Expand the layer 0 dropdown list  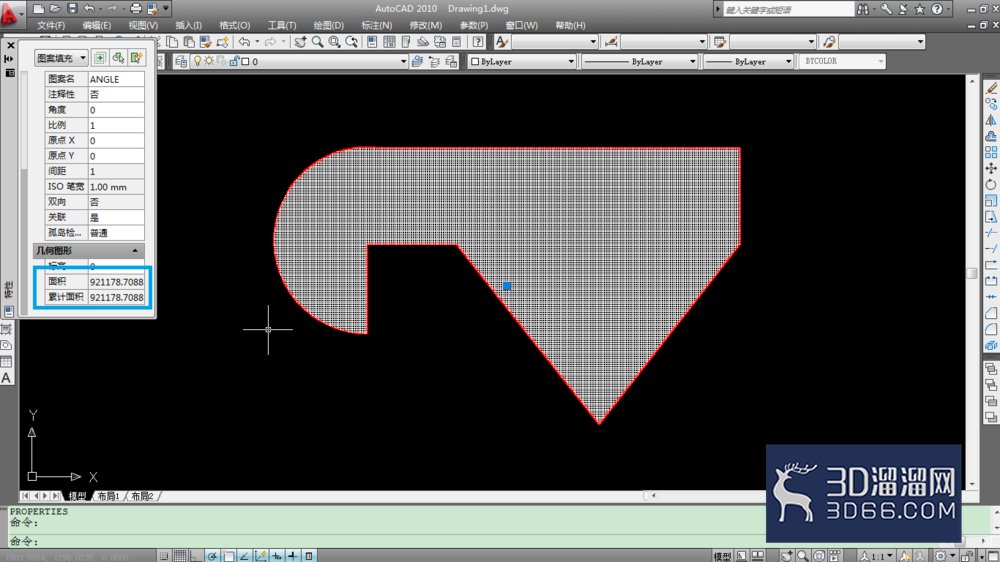(403, 62)
